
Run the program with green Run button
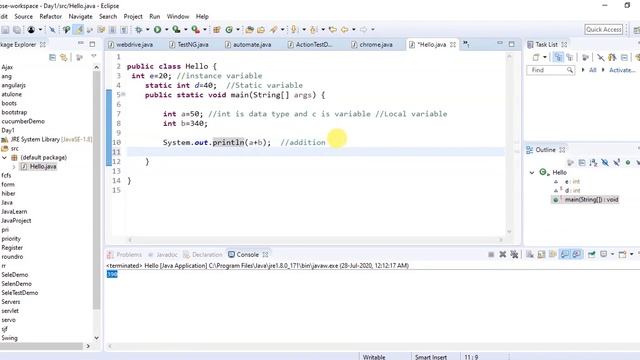(158, 29)
